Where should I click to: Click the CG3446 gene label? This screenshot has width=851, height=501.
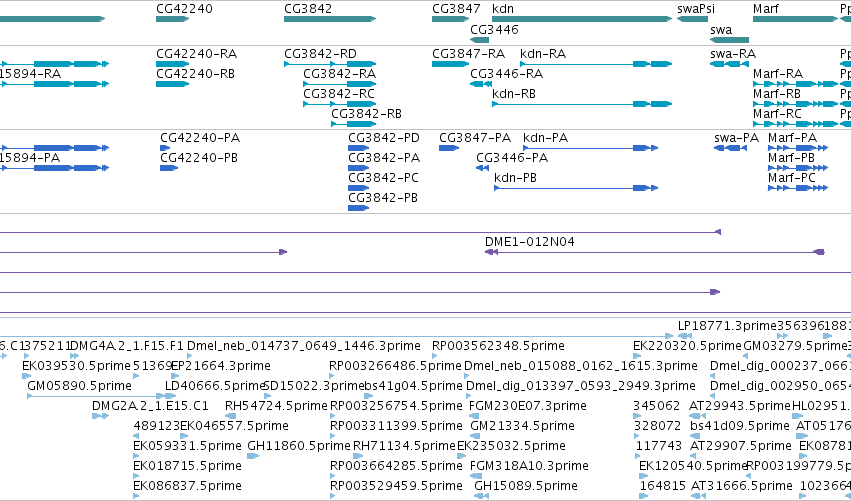click(494, 30)
